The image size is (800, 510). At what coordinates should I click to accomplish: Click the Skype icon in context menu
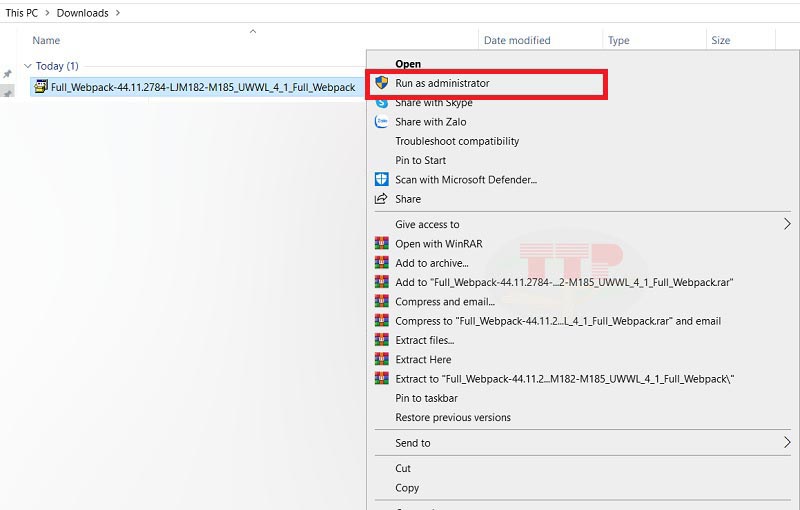381,102
